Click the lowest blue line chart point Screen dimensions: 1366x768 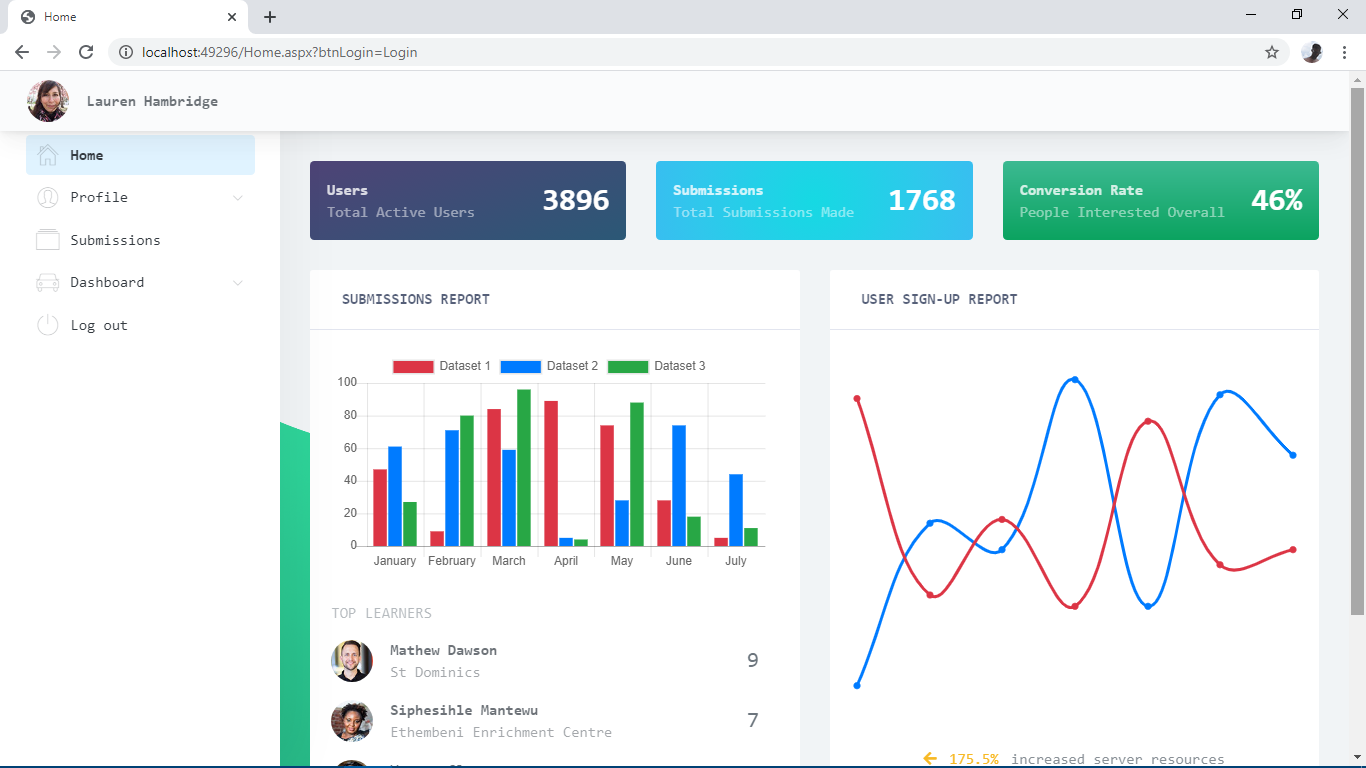[857, 685]
